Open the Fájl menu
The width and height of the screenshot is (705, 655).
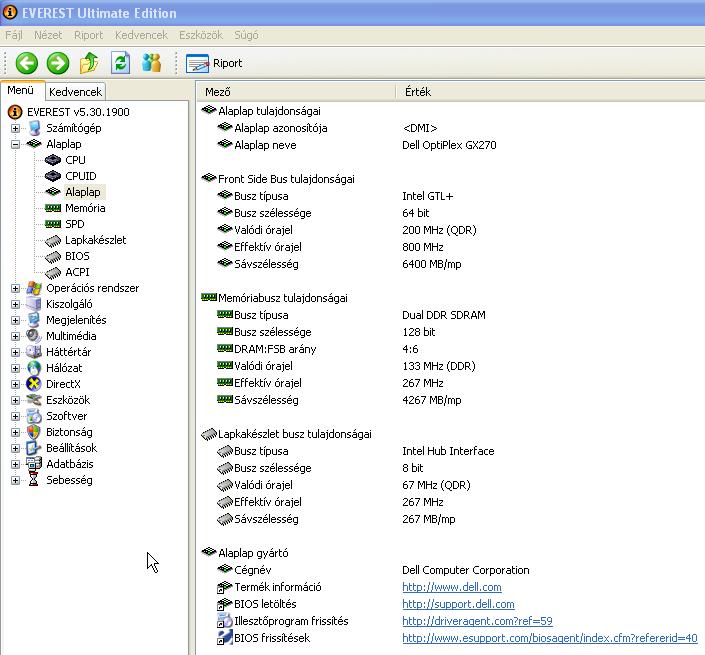click(x=14, y=35)
